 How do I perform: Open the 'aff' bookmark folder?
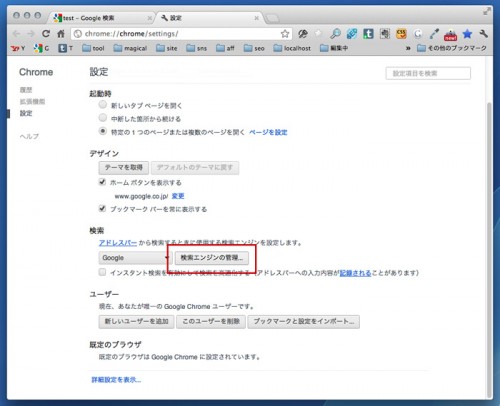[x=225, y=48]
